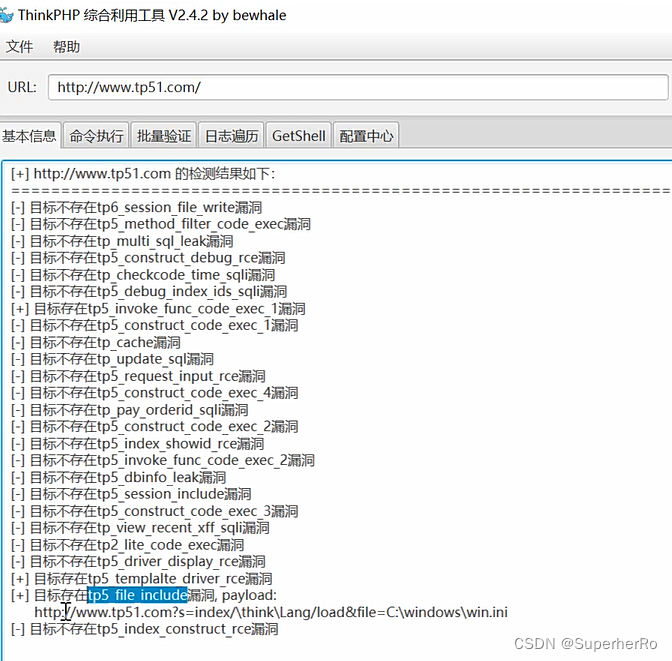Click the tp5_construct_code_exec_3 result line
The width and height of the screenshot is (672, 661).
tap(154, 511)
